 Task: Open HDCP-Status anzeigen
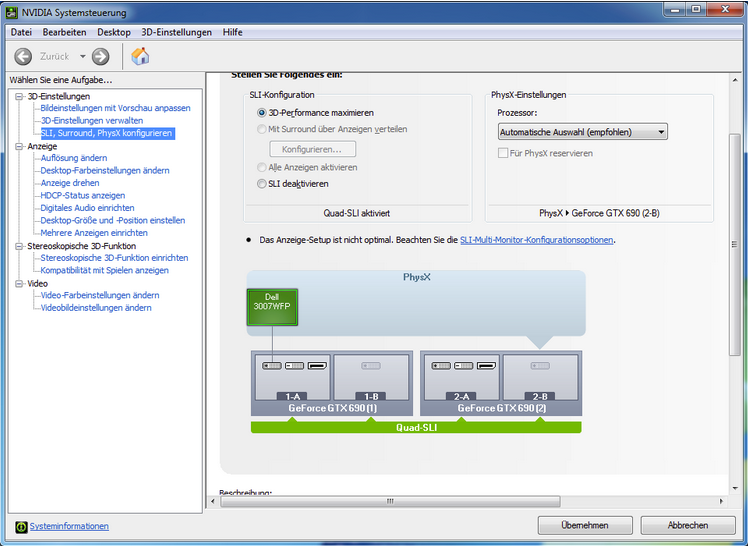click(x=83, y=196)
